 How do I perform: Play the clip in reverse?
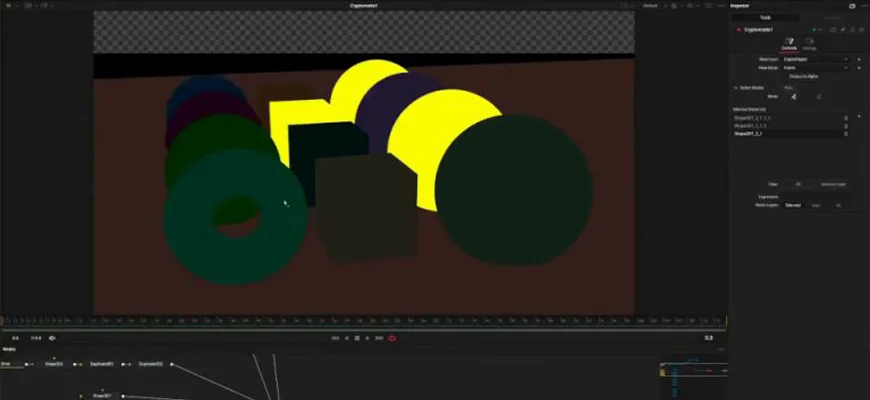click(347, 338)
